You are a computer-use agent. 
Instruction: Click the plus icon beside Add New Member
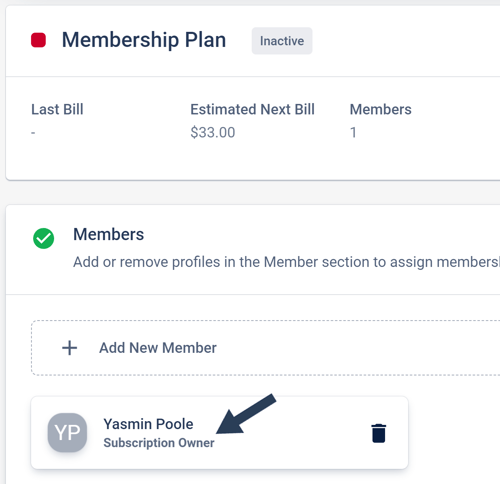tap(70, 348)
